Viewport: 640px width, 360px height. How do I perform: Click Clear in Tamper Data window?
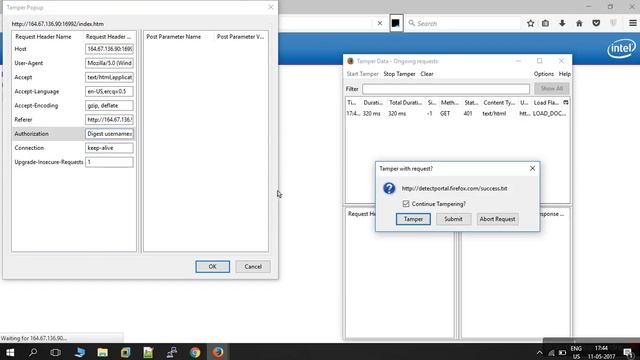pyautogui.click(x=427, y=74)
